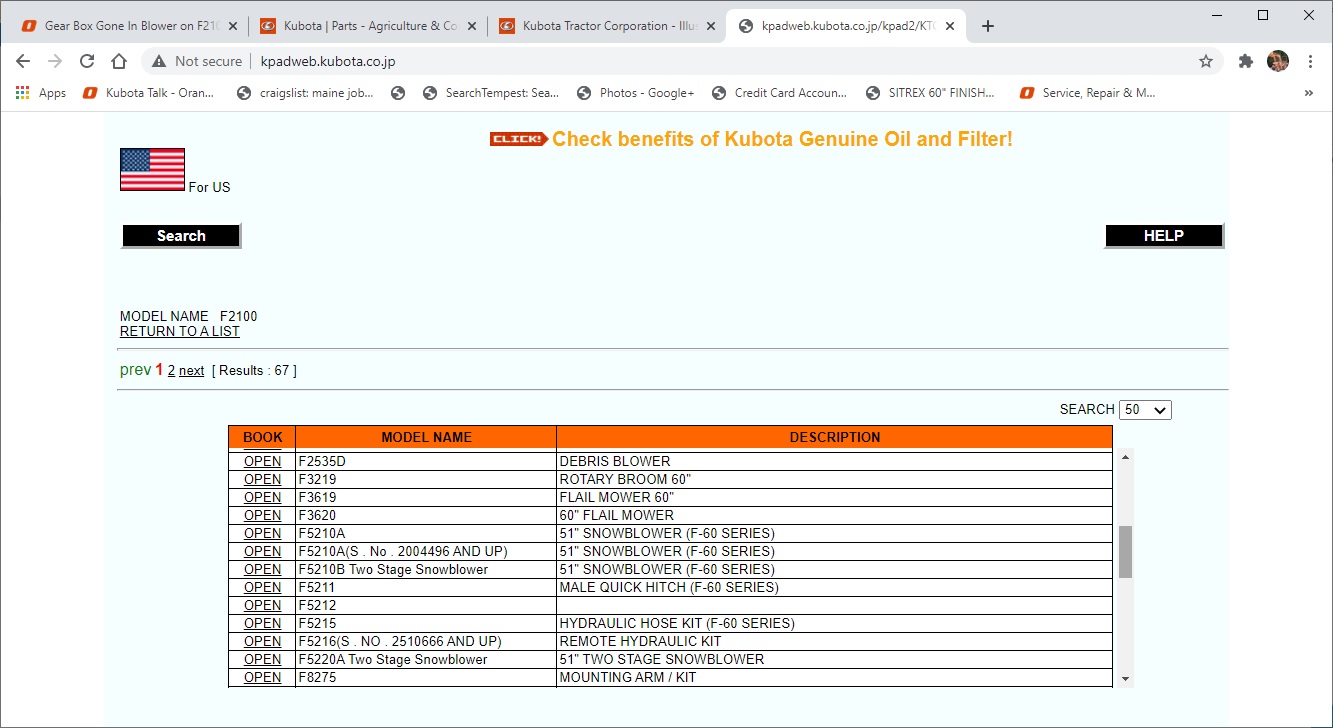The height and width of the screenshot is (728, 1333).
Task: Click the black Search button
Action: pyautogui.click(x=181, y=236)
